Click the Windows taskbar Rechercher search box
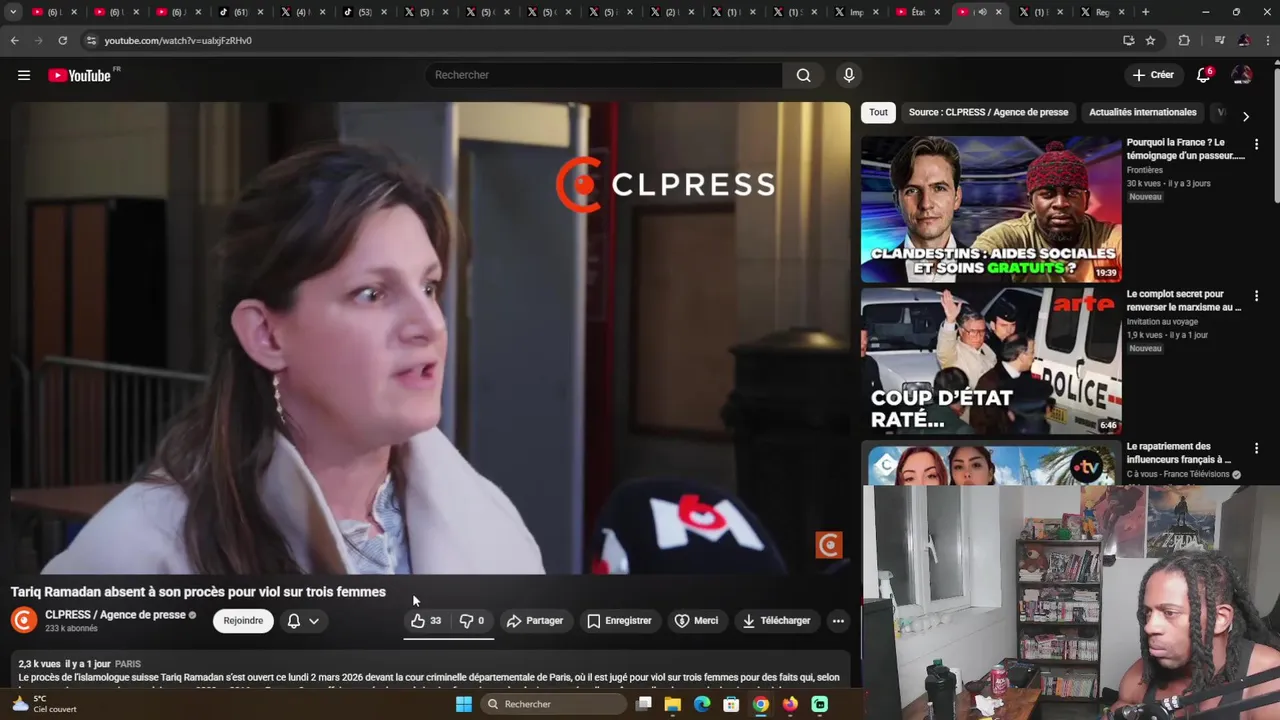Image resolution: width=1280 pixels, height=720 pixels. coord(554,704)
